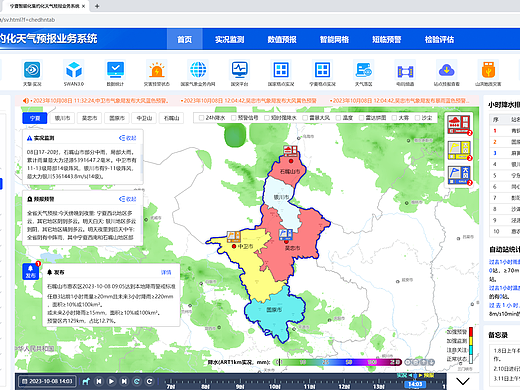
Task: Click the play button on the timeline
Action: [111, 381]
